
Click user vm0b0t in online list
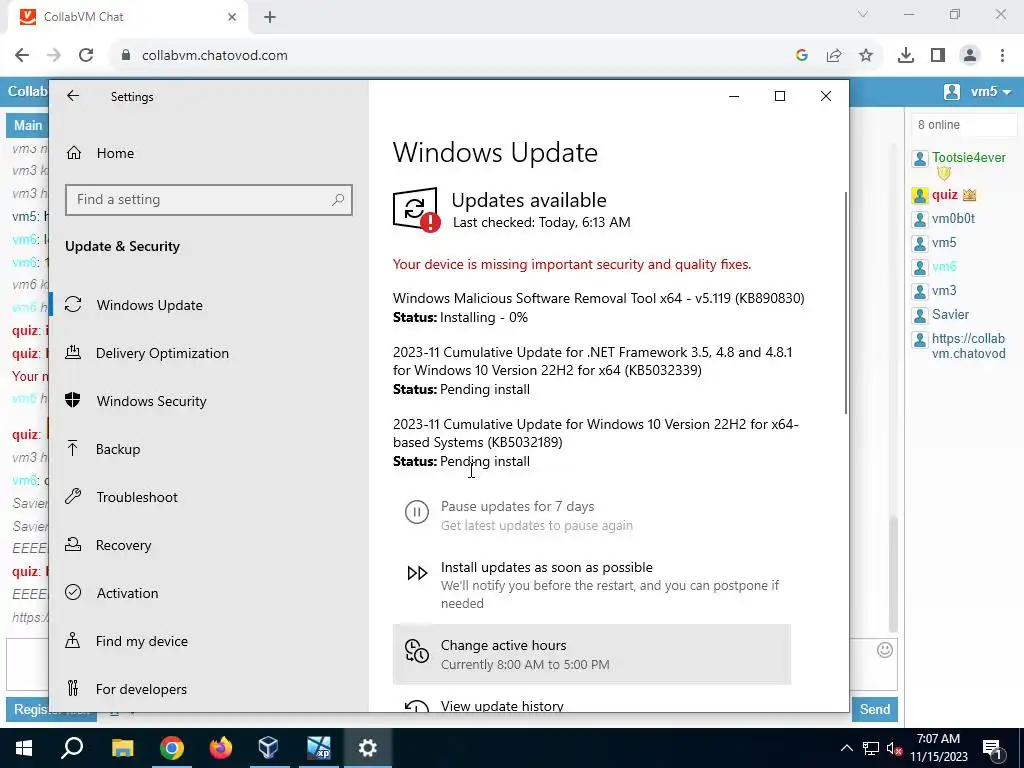click(953, 219)
